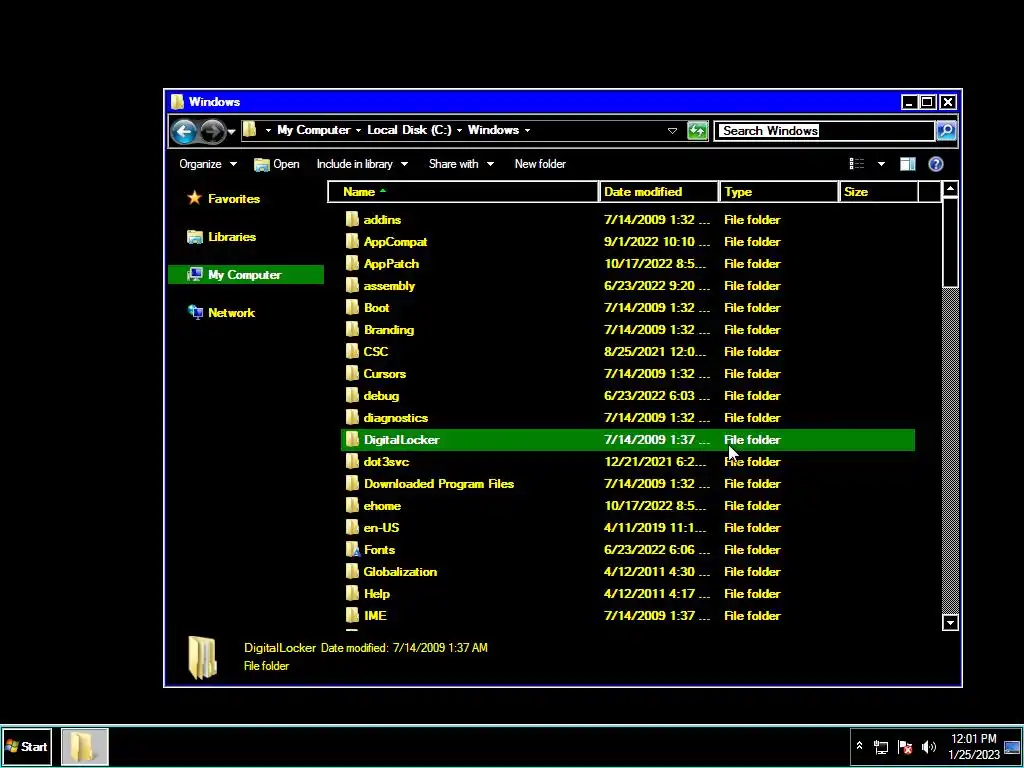The image size is (1024, 768).
Task: Select the IME folder name
Action: coord(375,616)
